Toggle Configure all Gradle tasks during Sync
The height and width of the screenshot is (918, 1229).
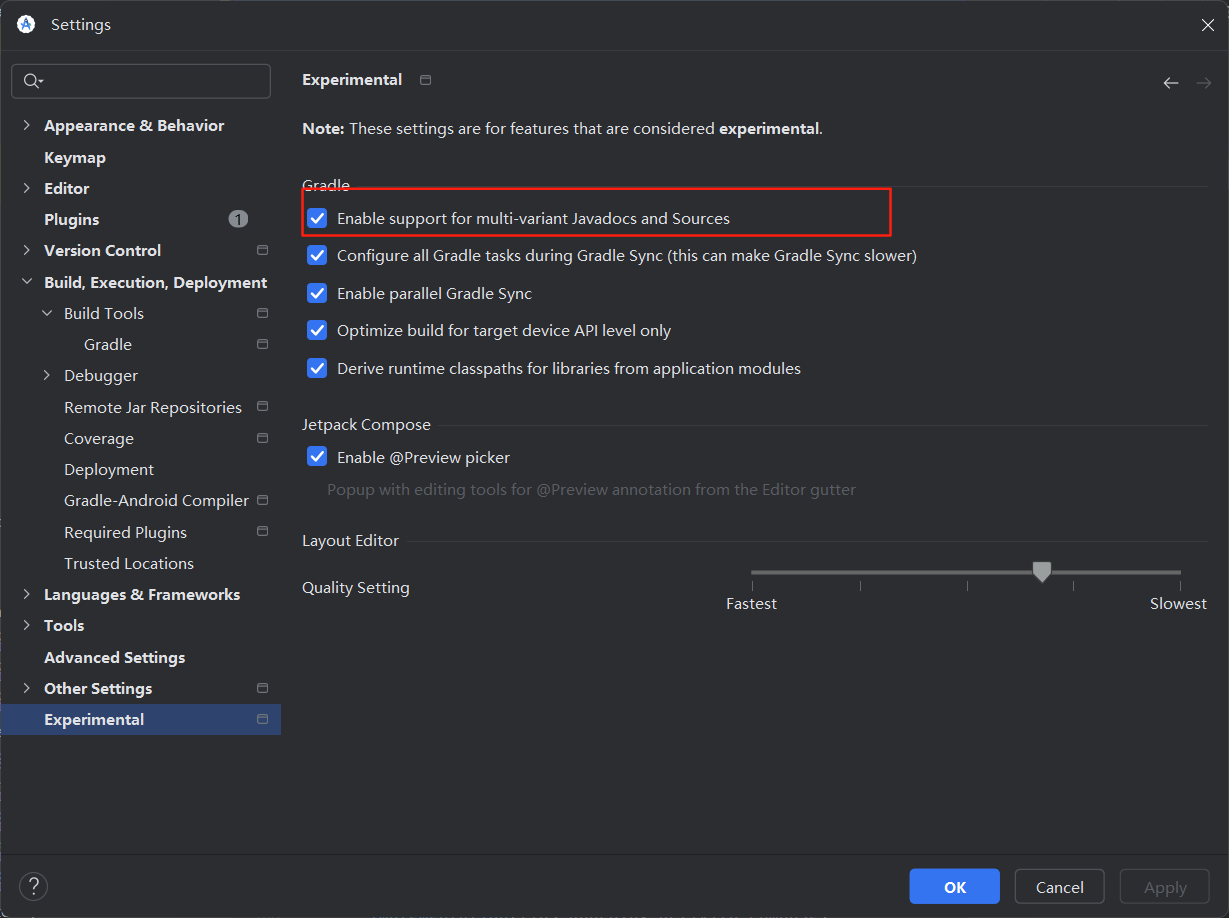pos(317,255)
